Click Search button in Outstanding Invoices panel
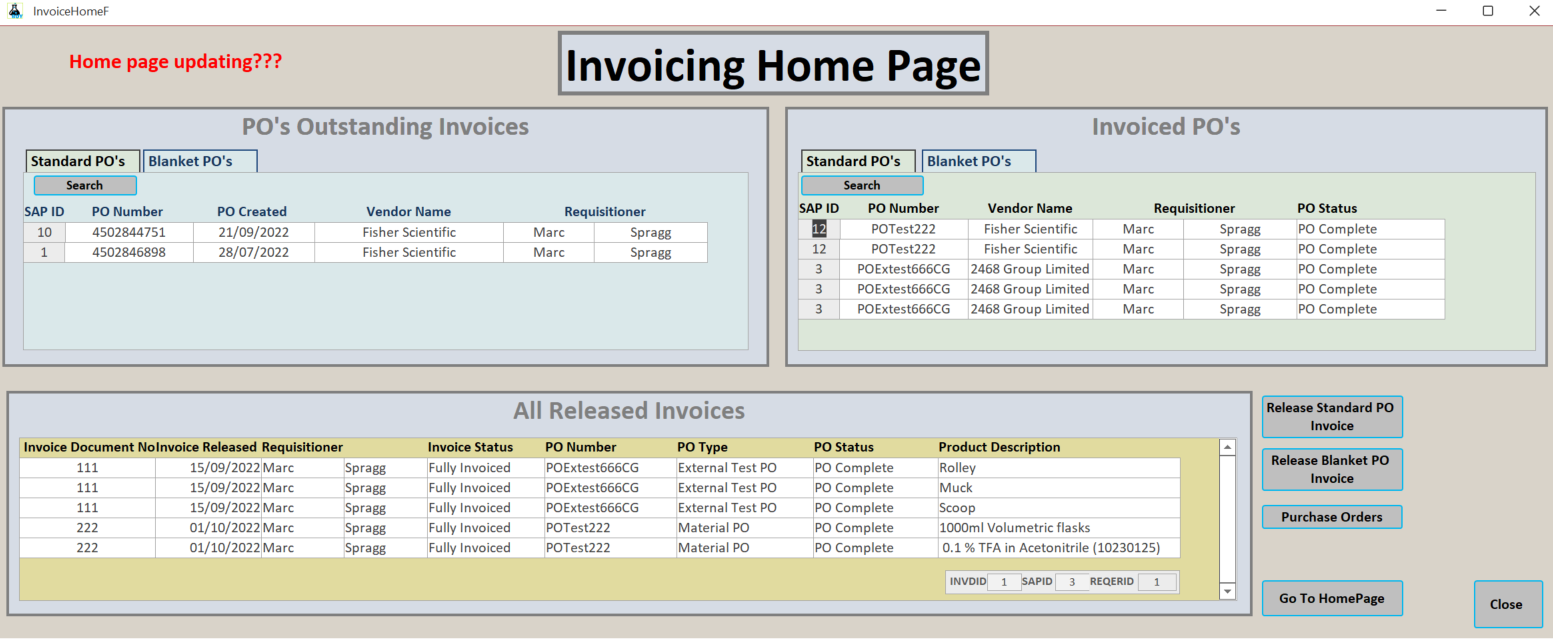Viewport: 1553px width, 640px height. (85, 185)
